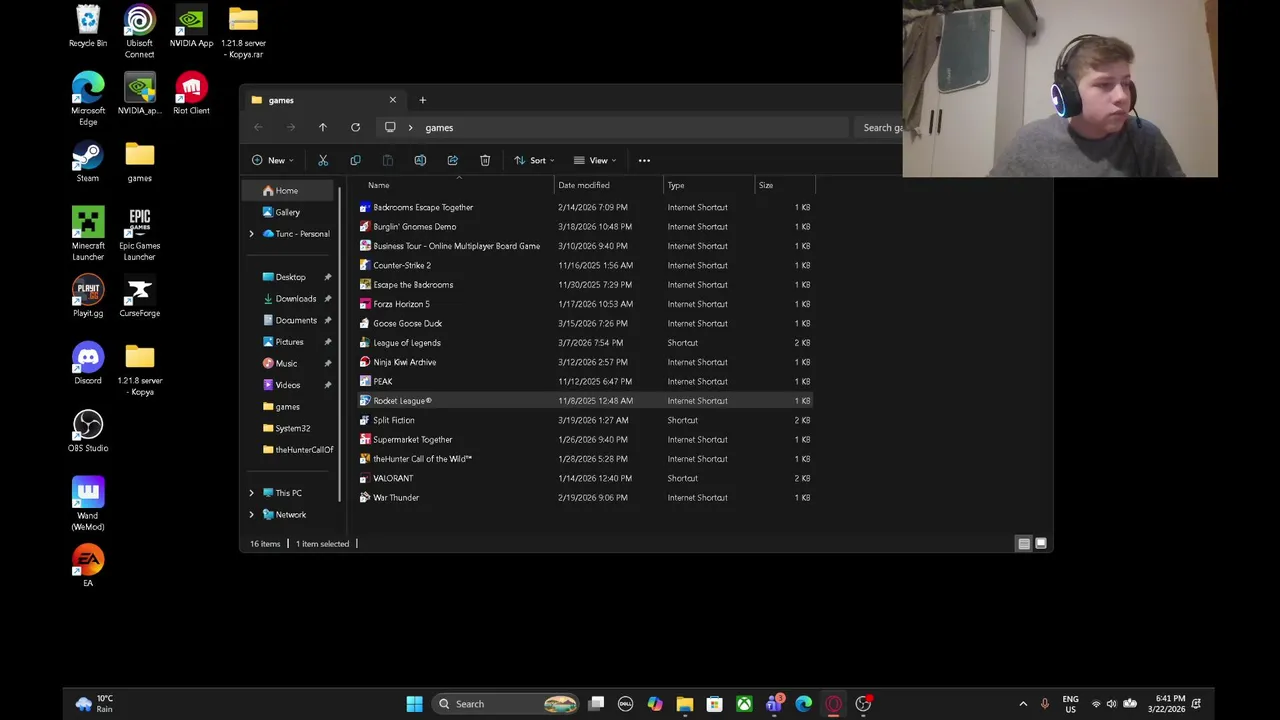1280x720 pixels.
Task: Open Dell app from taskbar
Action: (625, 704)
